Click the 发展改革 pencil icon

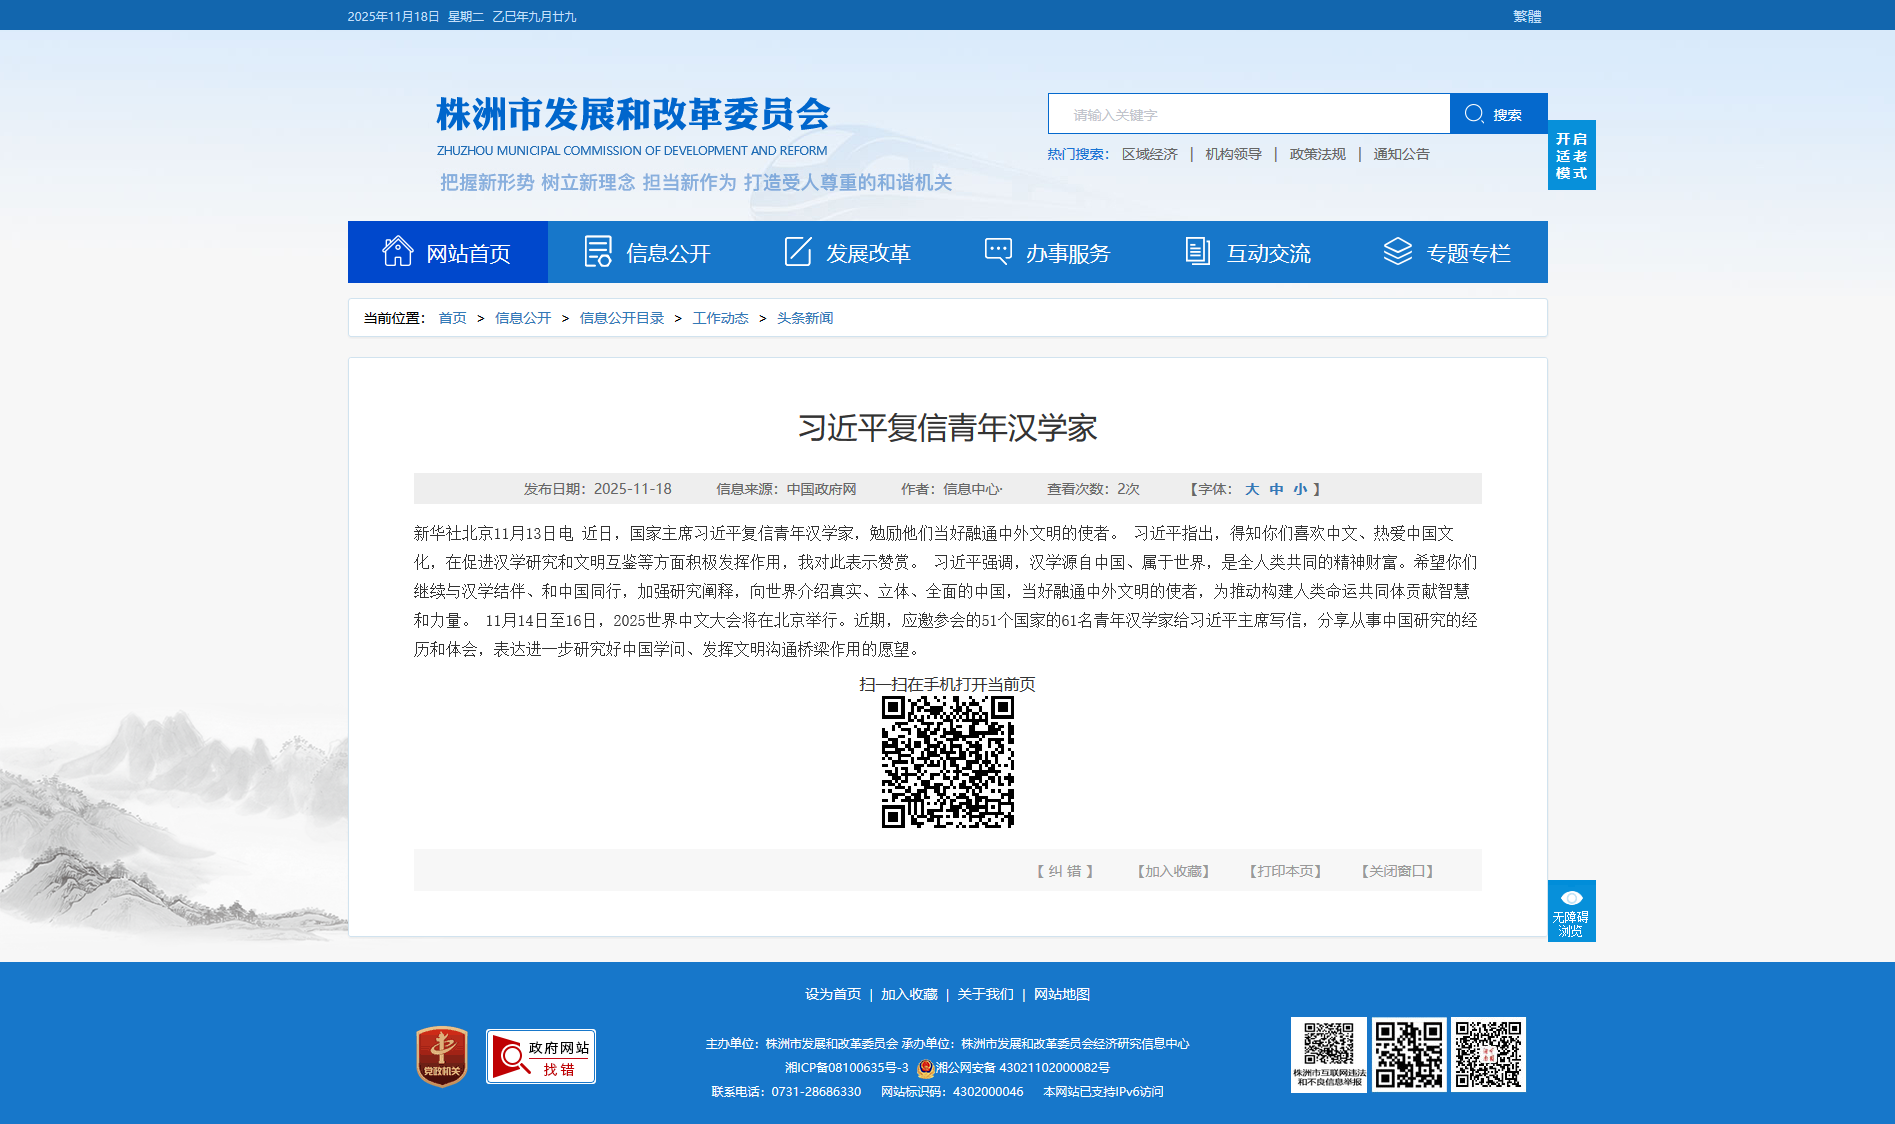coord(798,252)
